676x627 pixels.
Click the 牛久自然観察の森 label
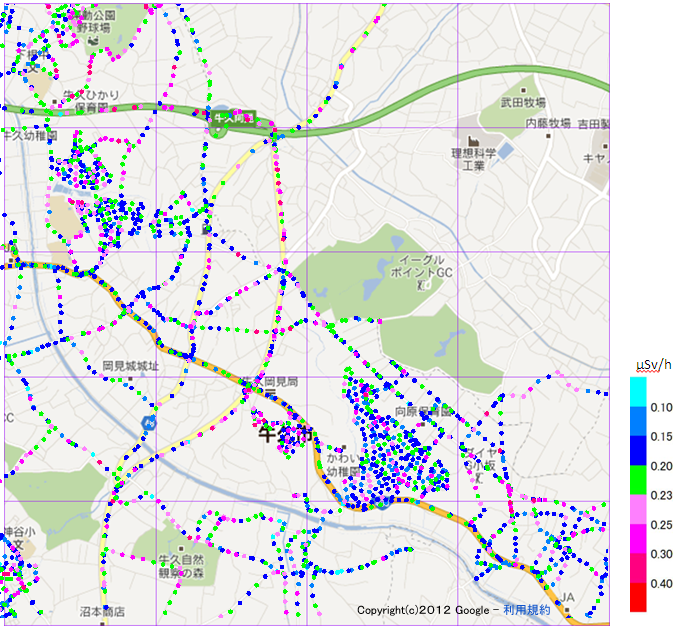coord(181,566)
